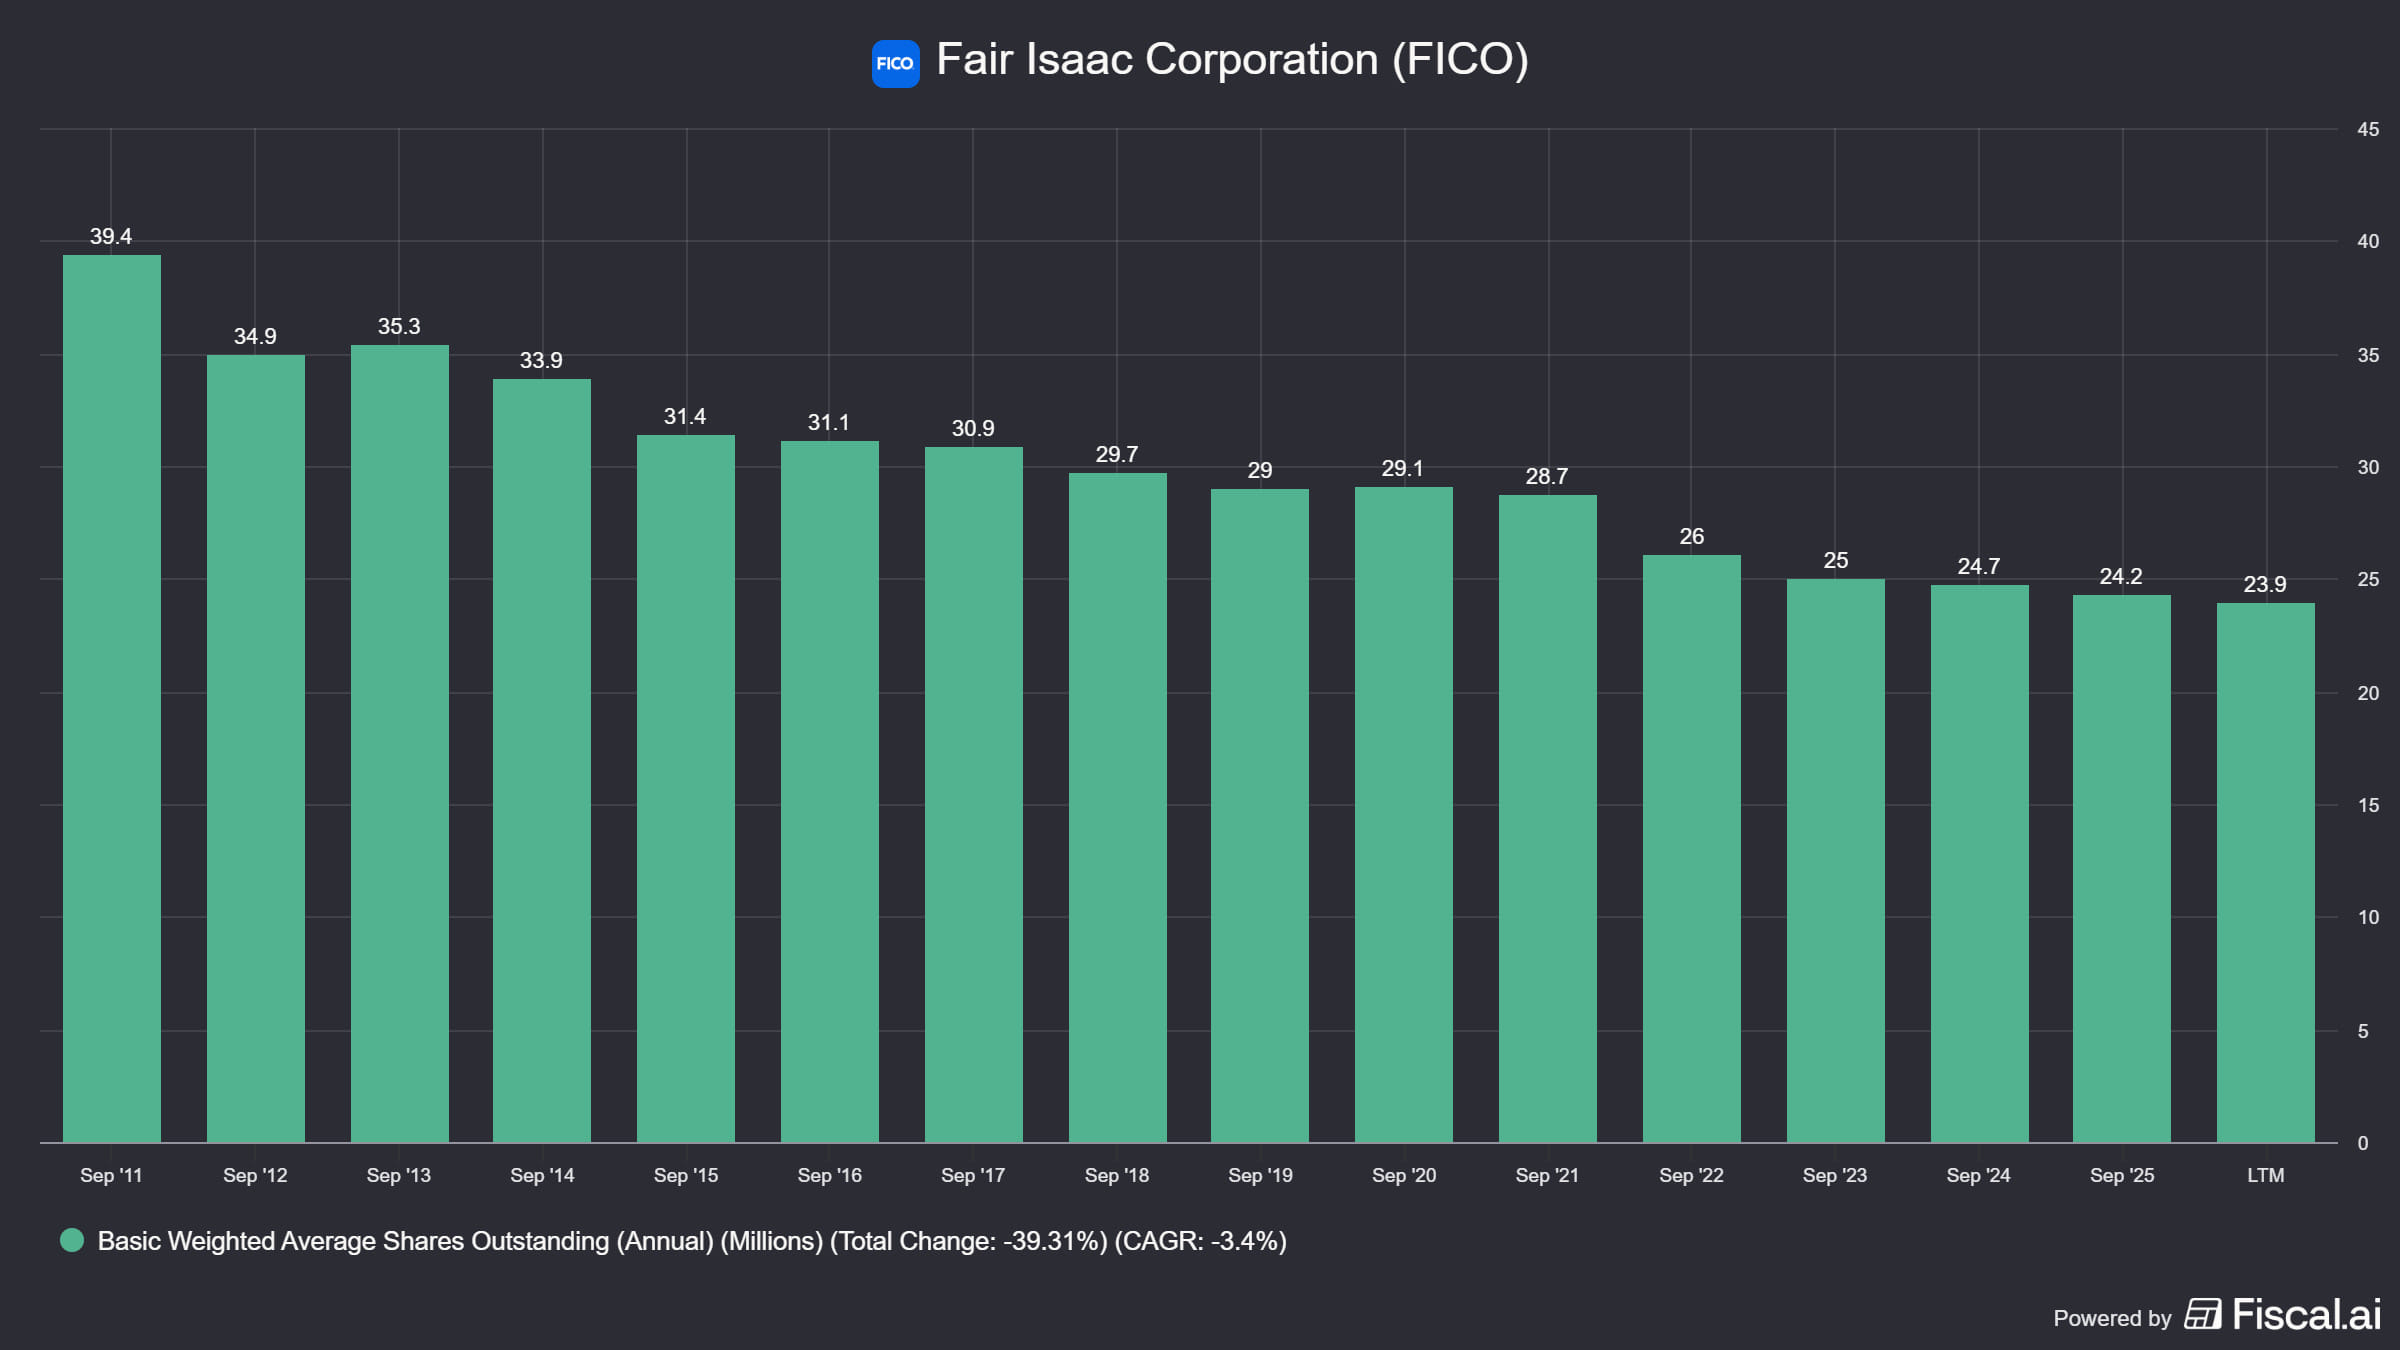Click the Sep '15 bar
The image size is (2400, 1350).
(686, 788)
